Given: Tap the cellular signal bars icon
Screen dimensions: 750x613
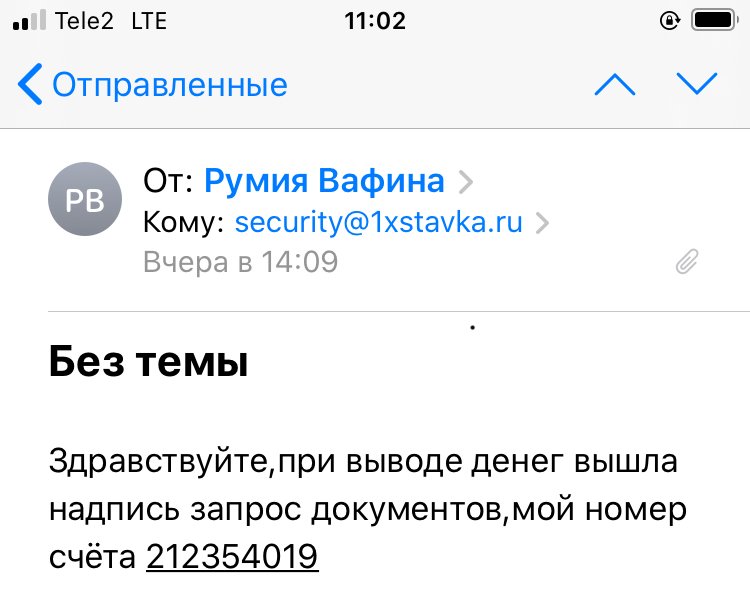Looking at the screenshot, I should point(29,21).
